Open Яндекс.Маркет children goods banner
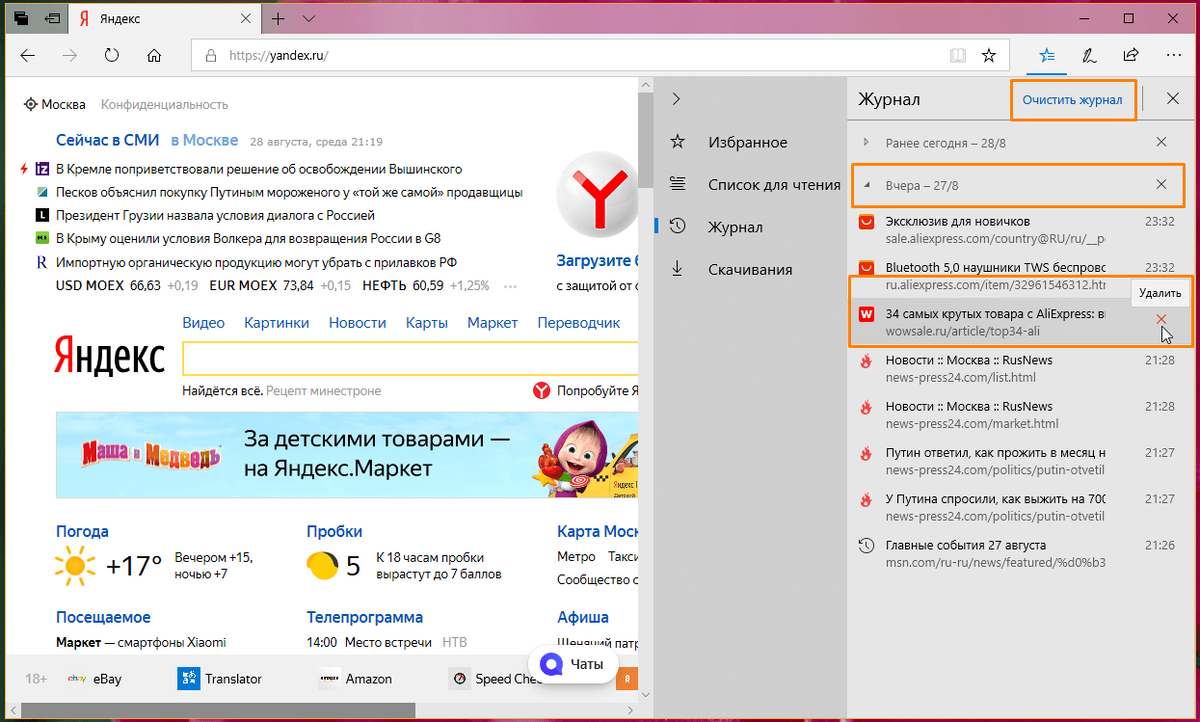Image resolution: width=1200 pixels, height=722 pixels. coord(347,455)
